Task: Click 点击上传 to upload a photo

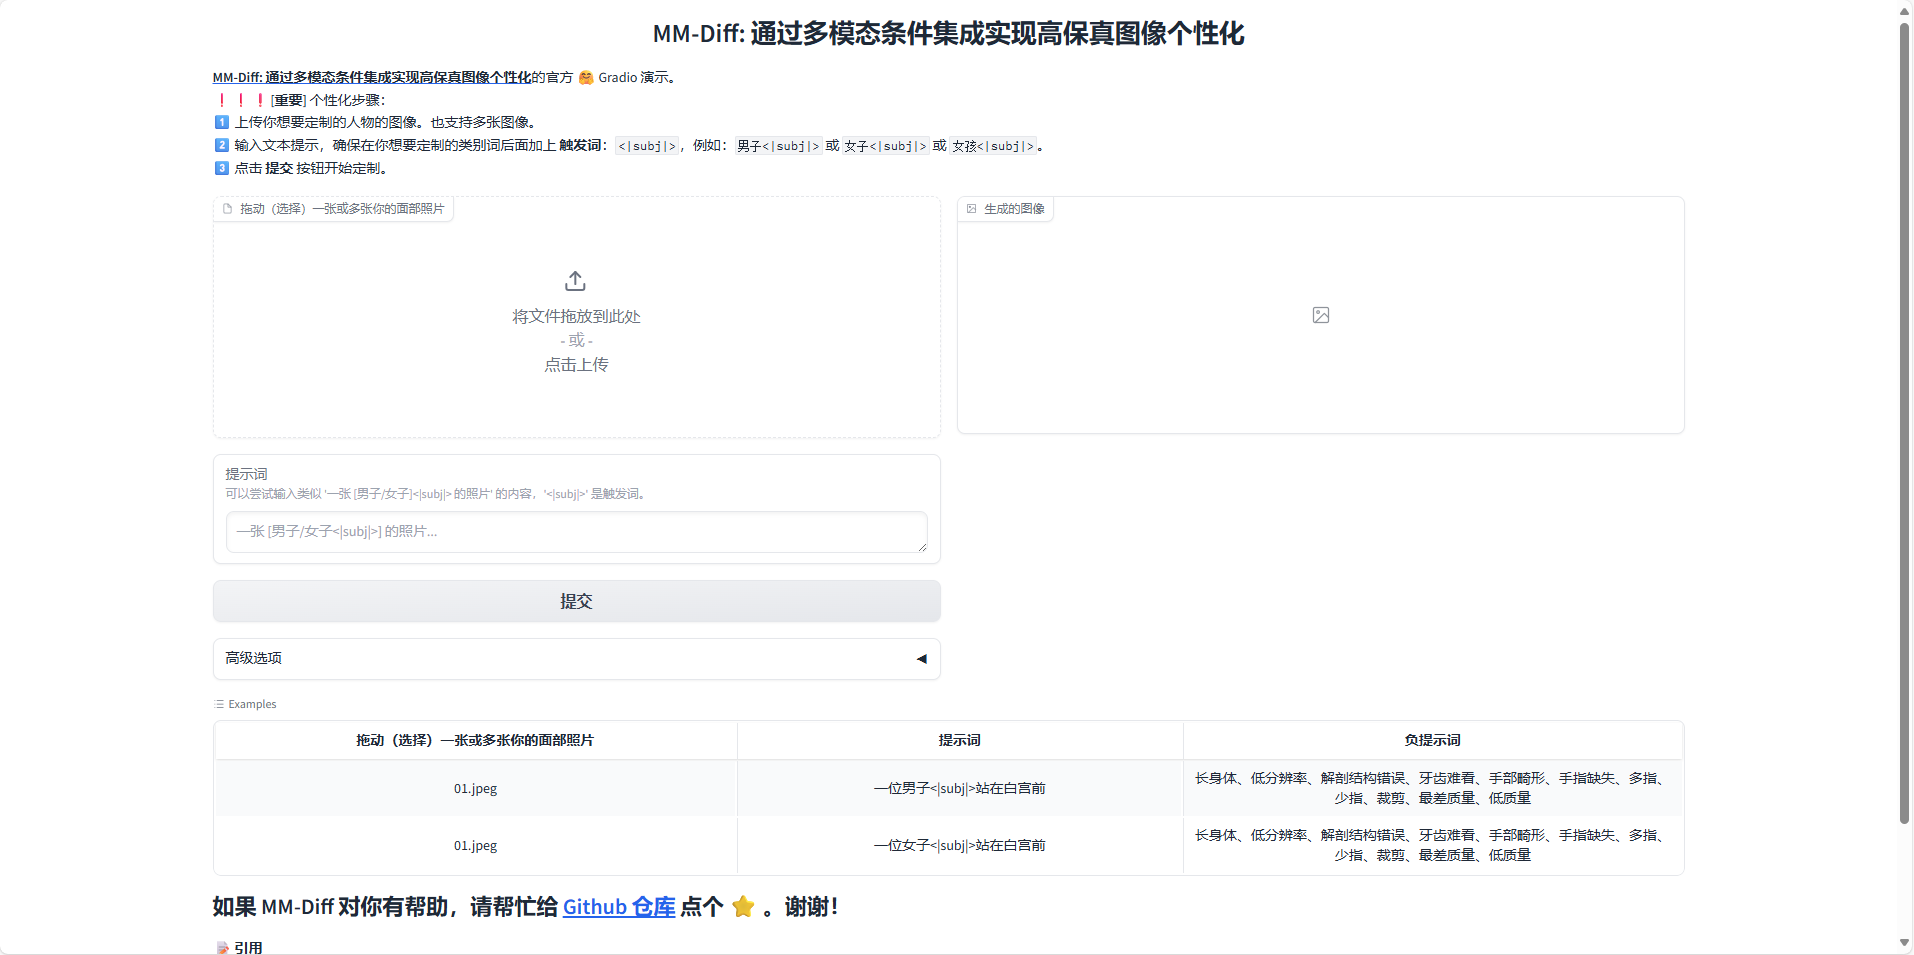Action: coord(576,365)
